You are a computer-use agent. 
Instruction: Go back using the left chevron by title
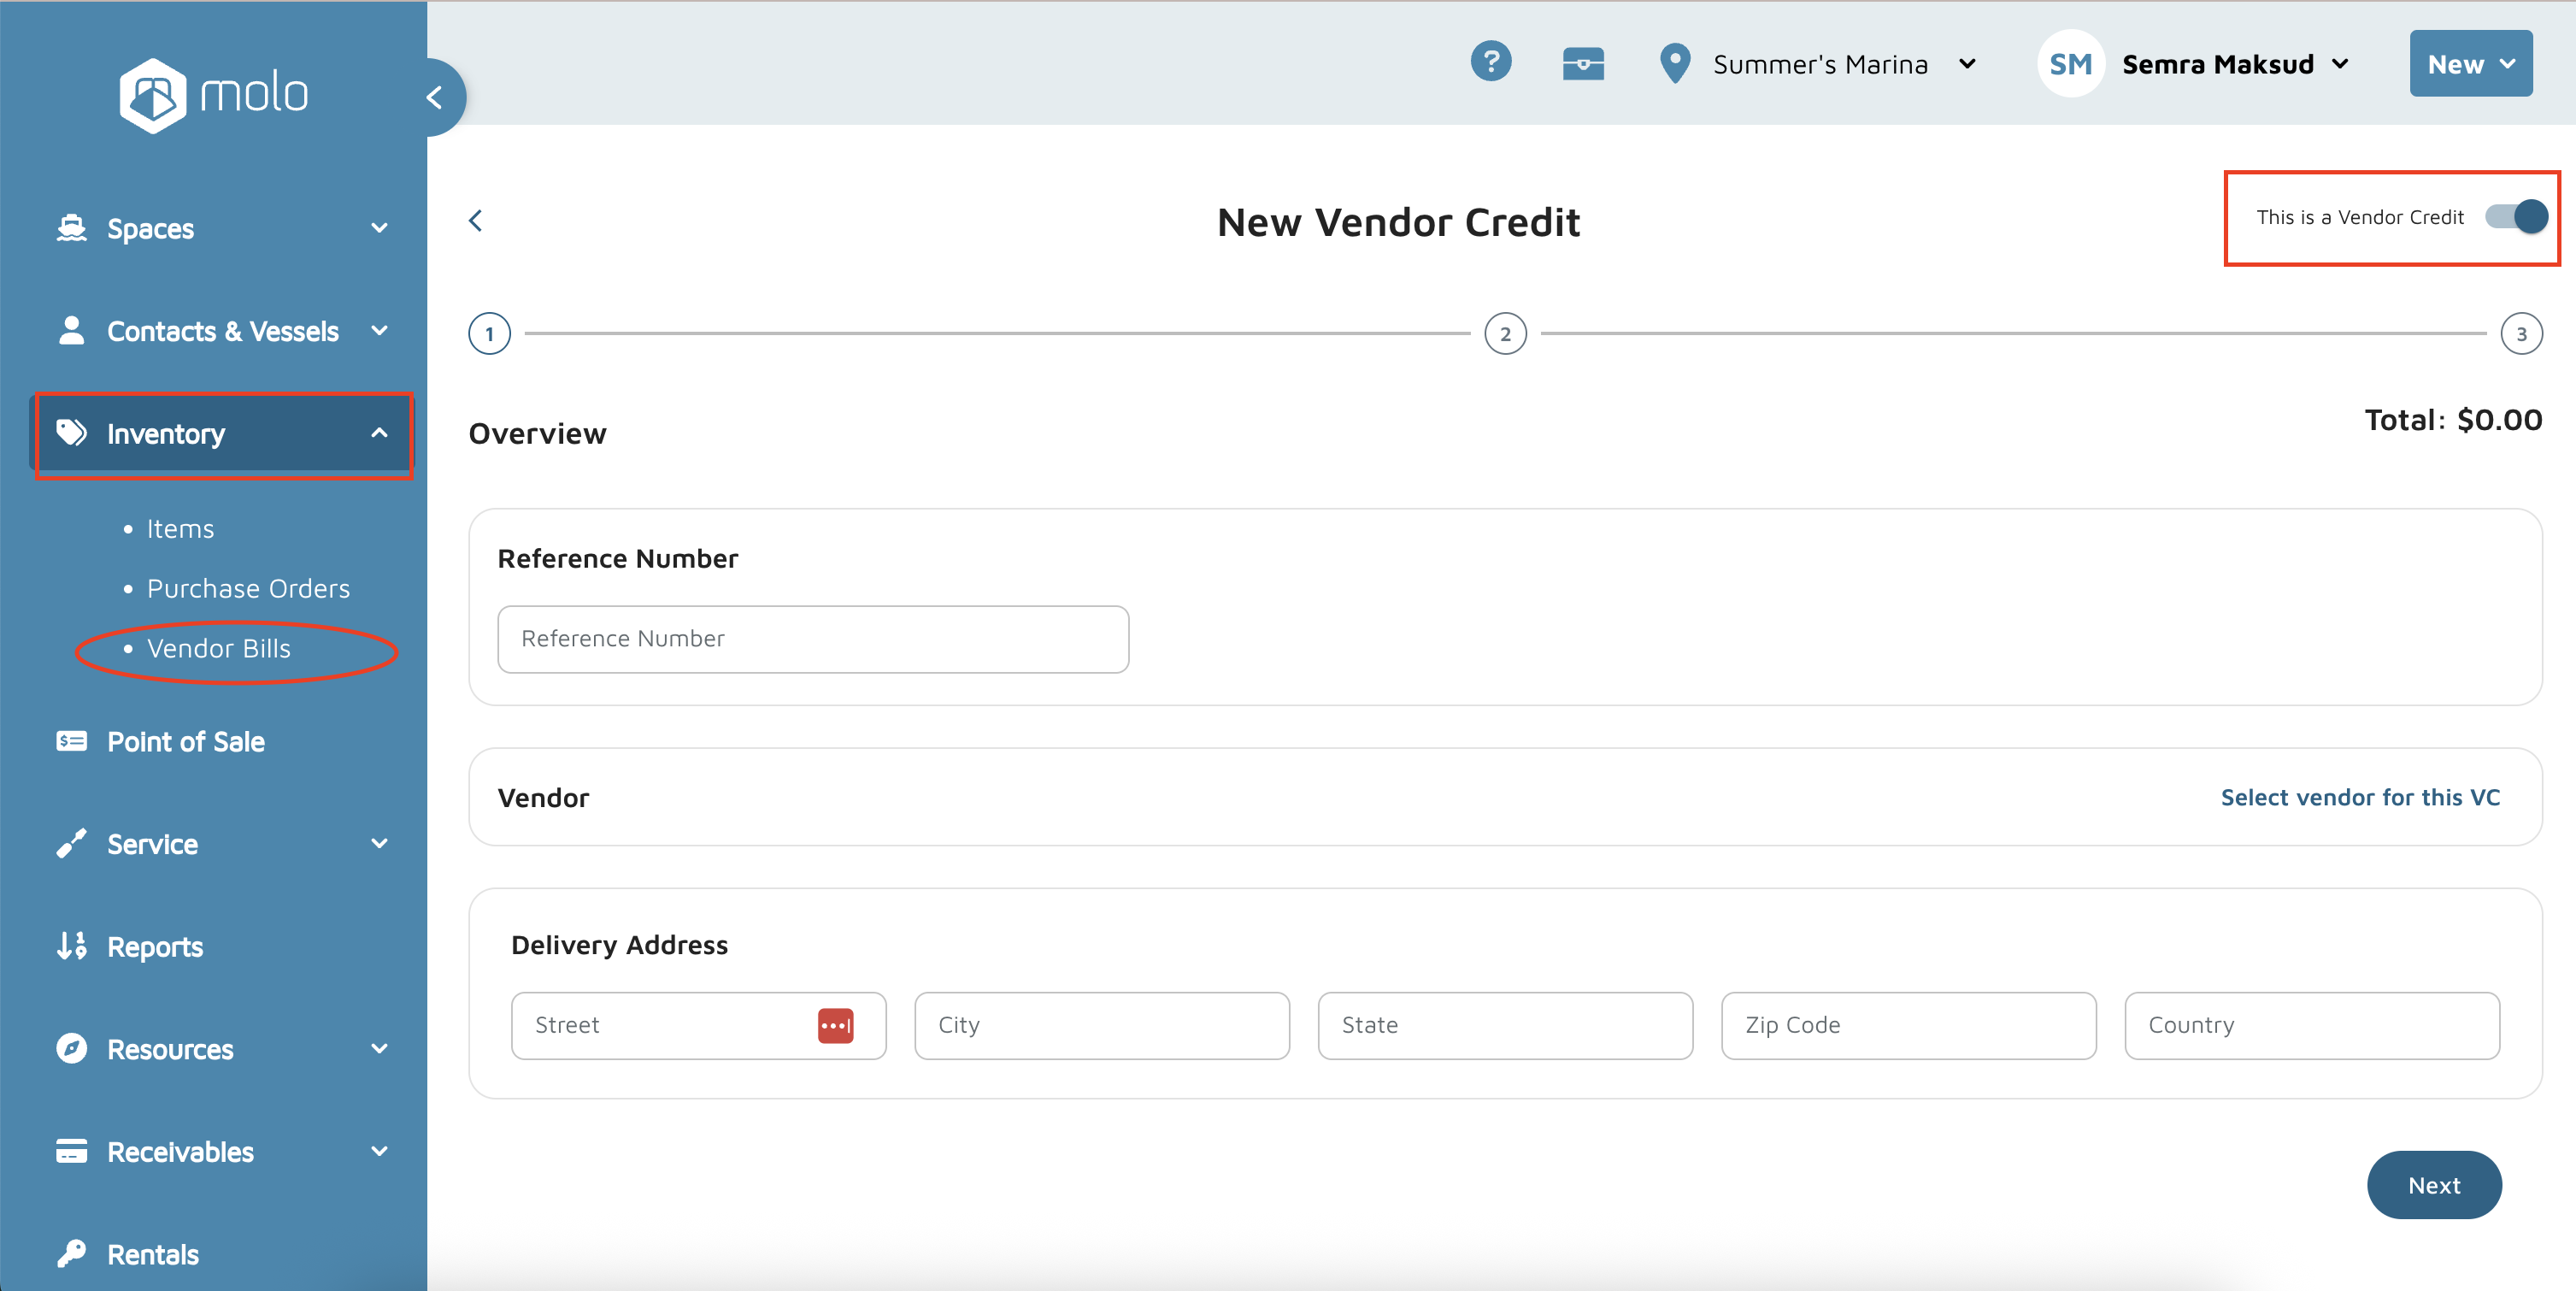click(476, 221)
